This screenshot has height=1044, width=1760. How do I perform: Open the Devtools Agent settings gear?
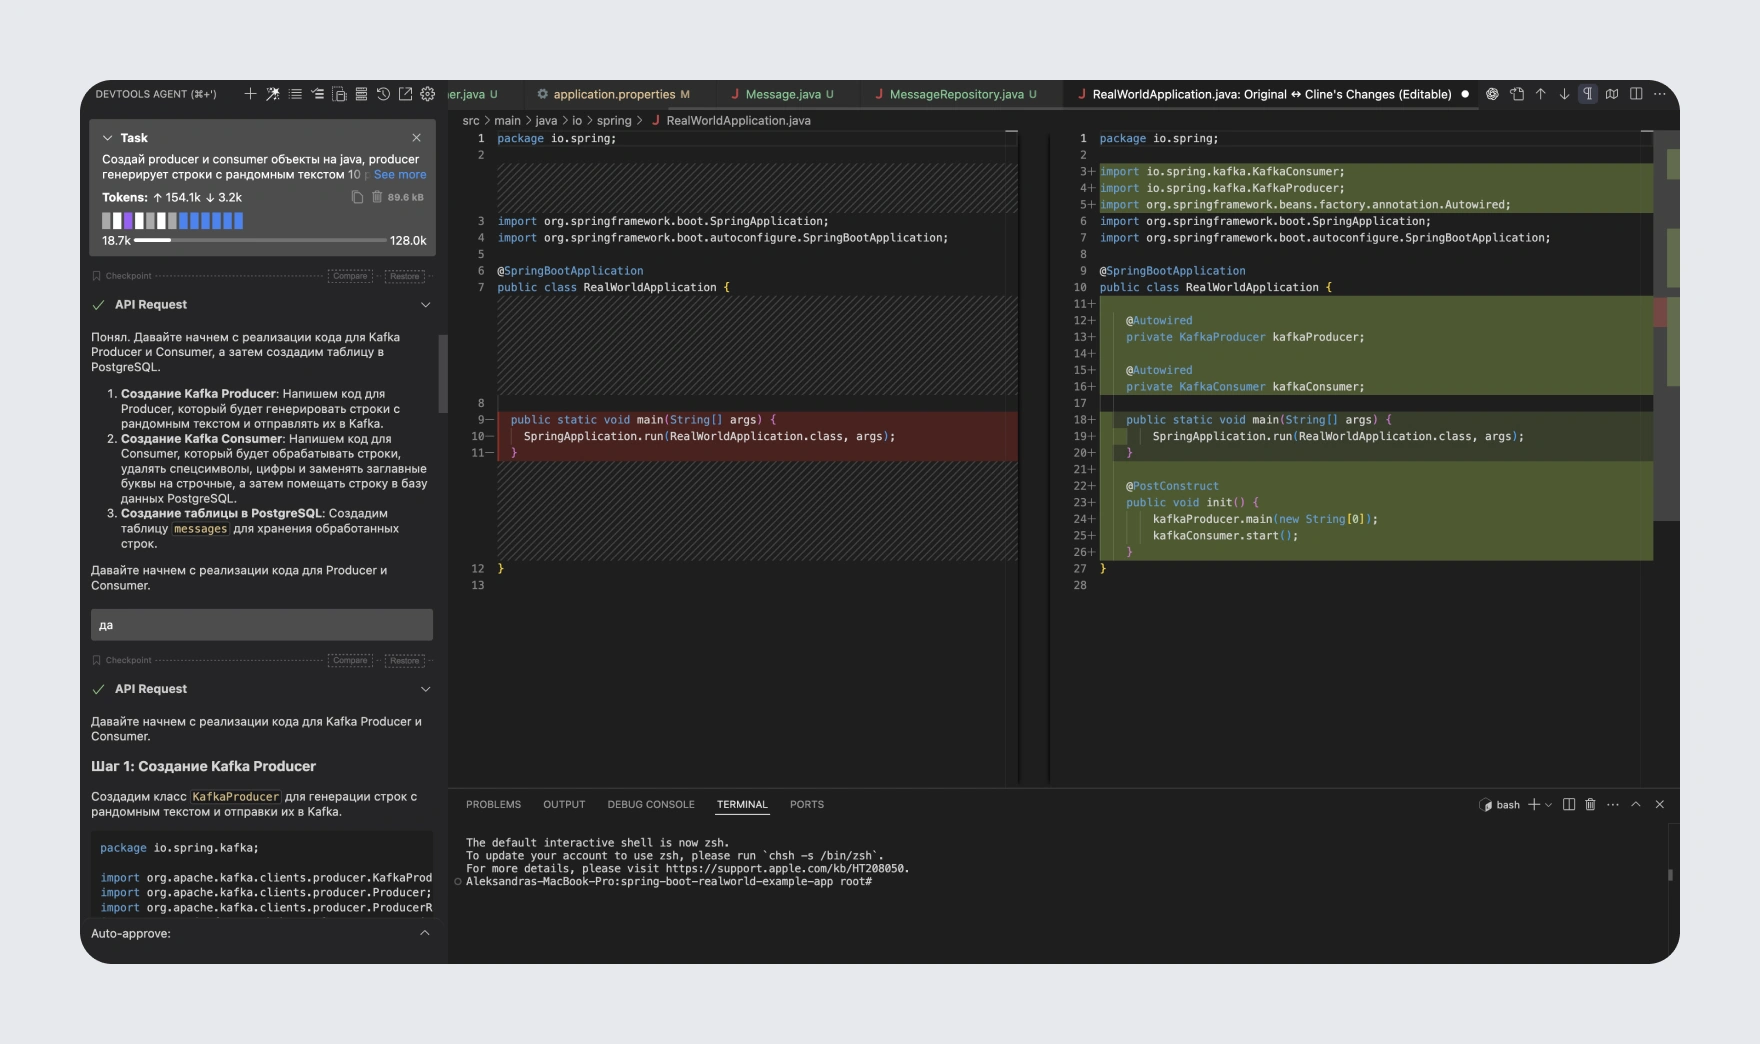tap(427, 93)
